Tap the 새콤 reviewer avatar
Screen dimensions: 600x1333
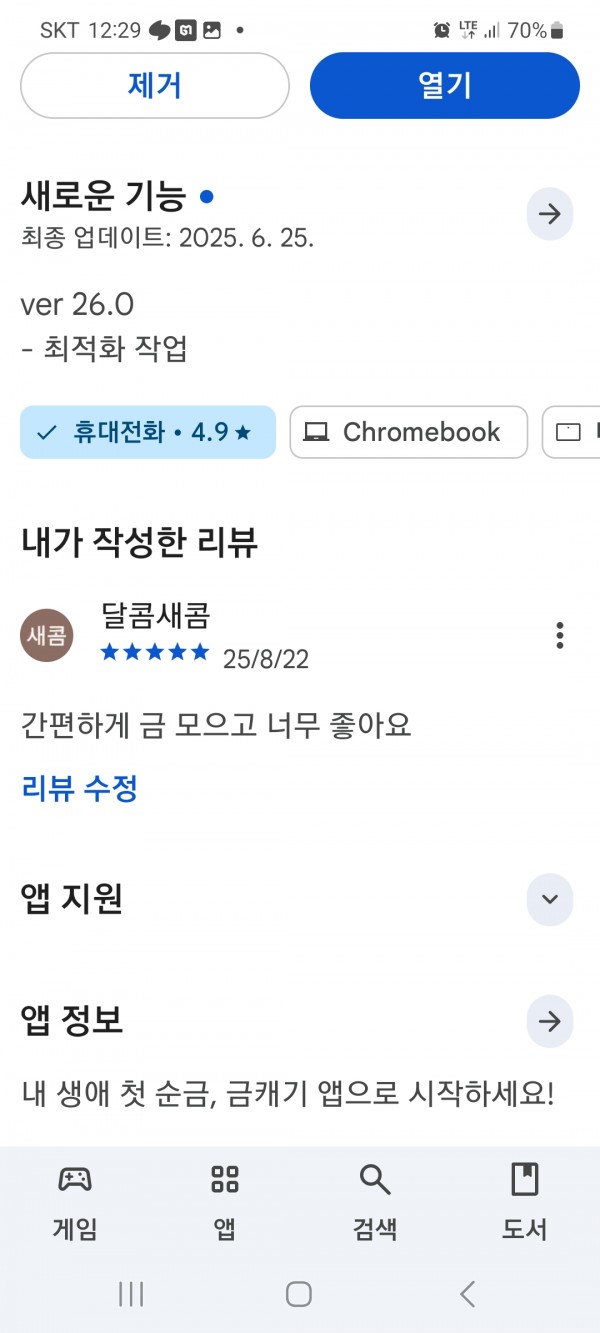point(47,635)
